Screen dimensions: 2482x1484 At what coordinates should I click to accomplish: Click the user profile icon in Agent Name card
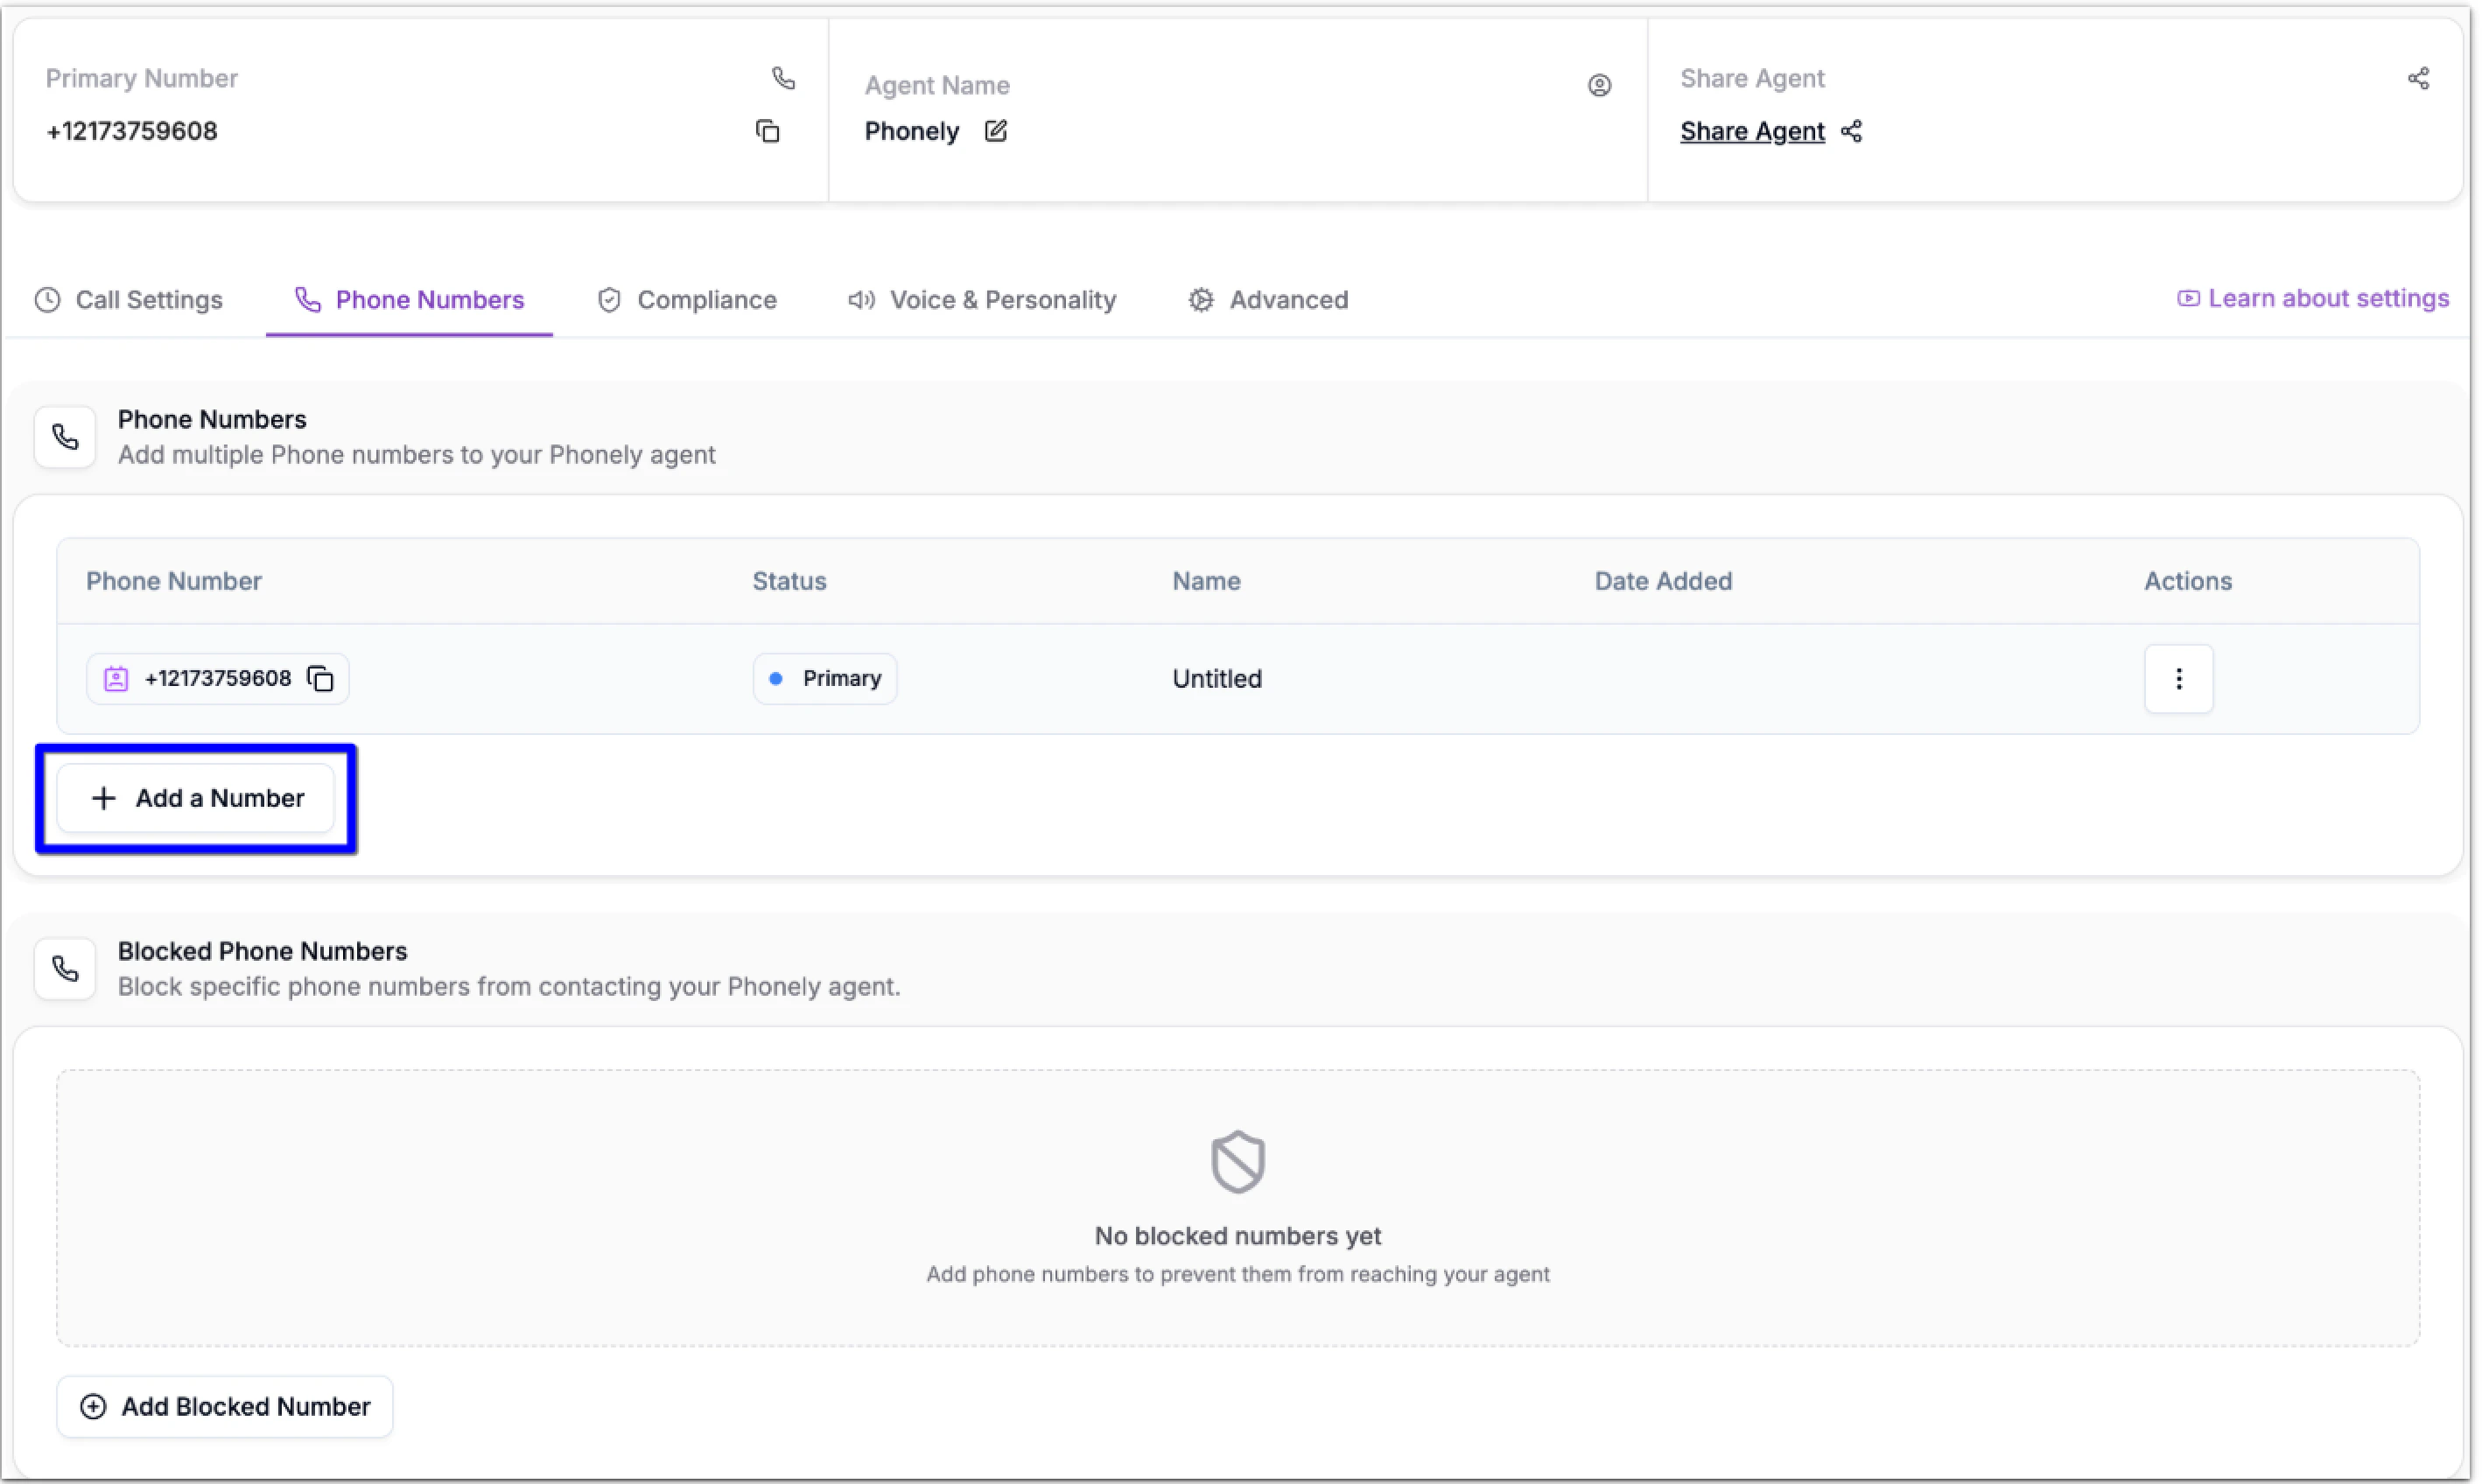point(1599,86)
